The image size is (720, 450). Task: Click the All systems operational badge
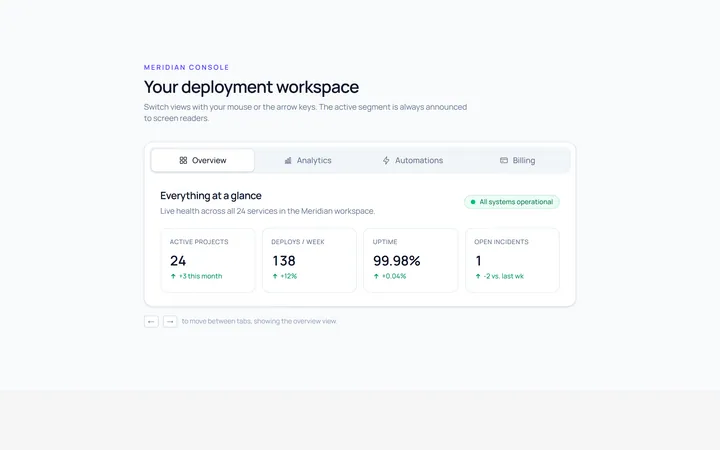(512, 202)
